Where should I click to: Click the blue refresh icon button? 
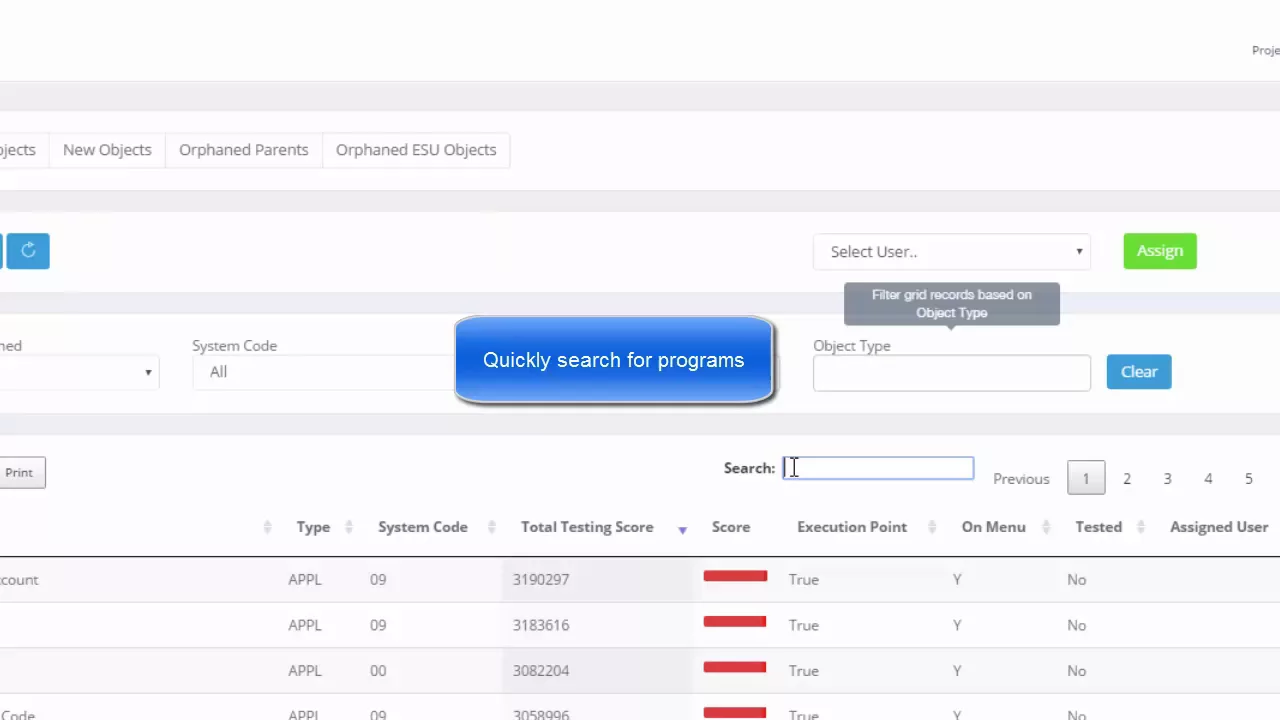point(28,251)
